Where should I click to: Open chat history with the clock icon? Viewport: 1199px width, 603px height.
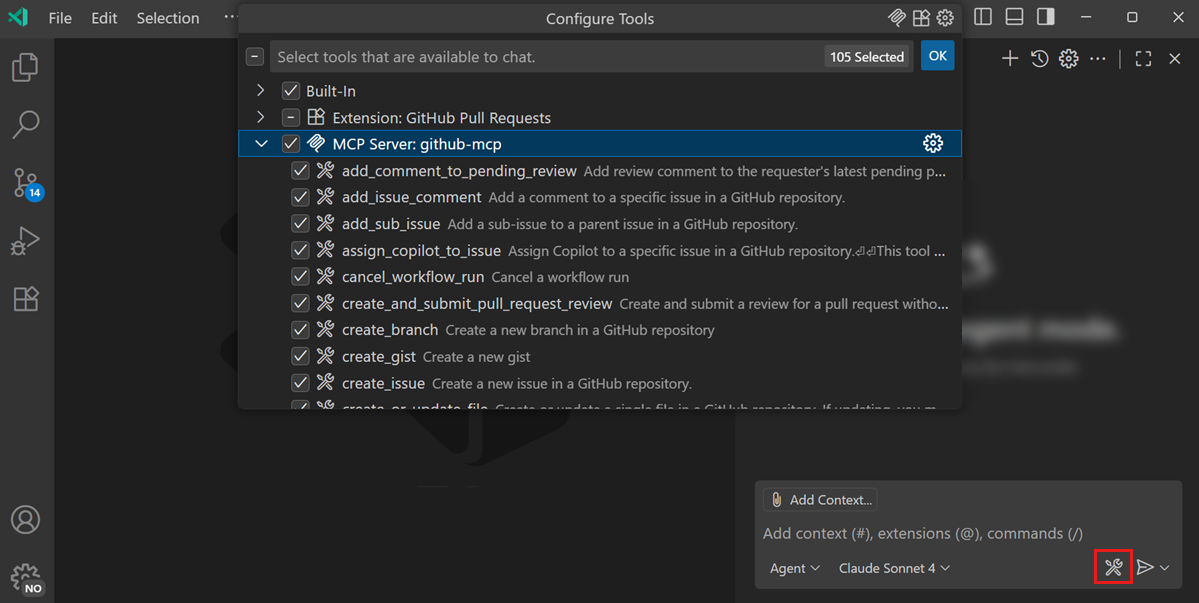click(x=1039, y=58)
